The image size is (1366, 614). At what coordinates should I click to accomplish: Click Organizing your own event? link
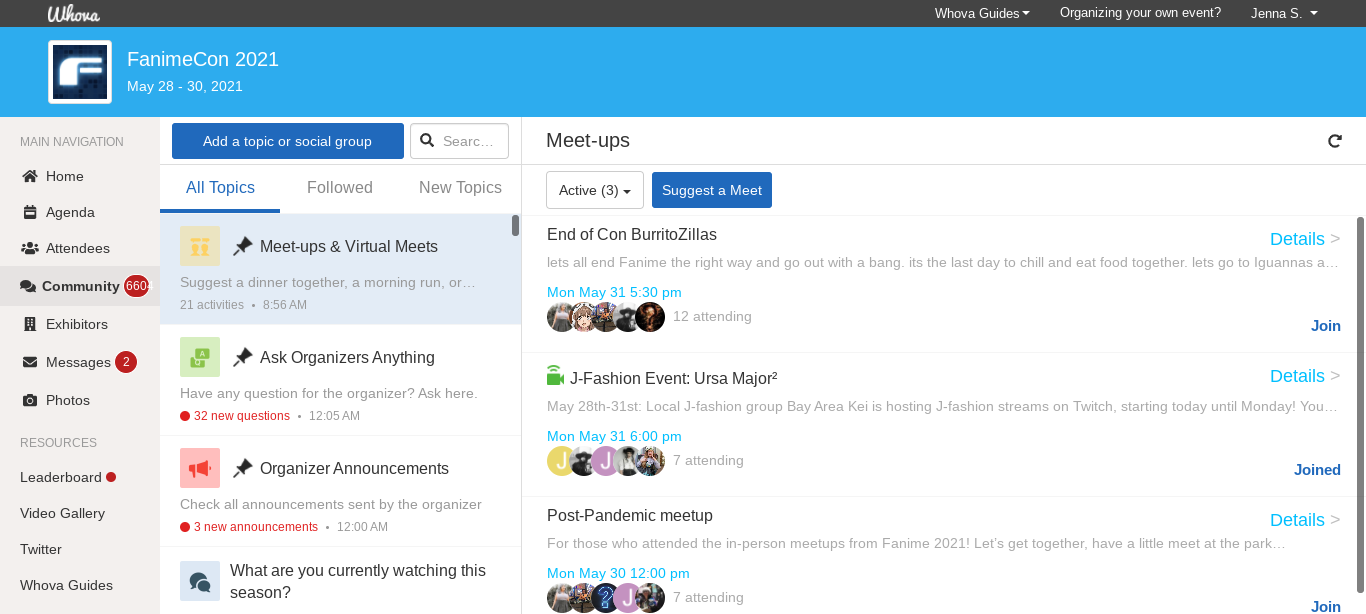click(x=1140, y=13)
